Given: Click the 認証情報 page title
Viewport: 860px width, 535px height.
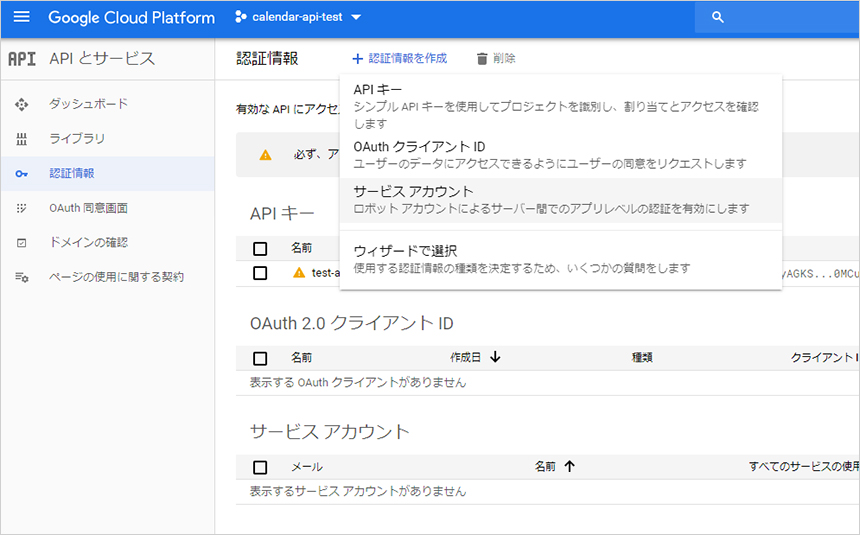Looking at the screenshot, I should 267,58.
